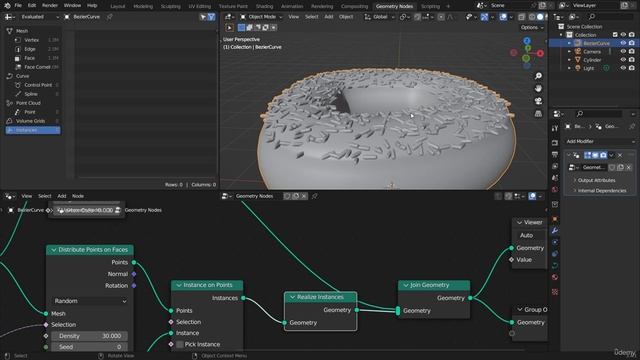Remove the Geometry Nodes modifier with X

[620, 155]
